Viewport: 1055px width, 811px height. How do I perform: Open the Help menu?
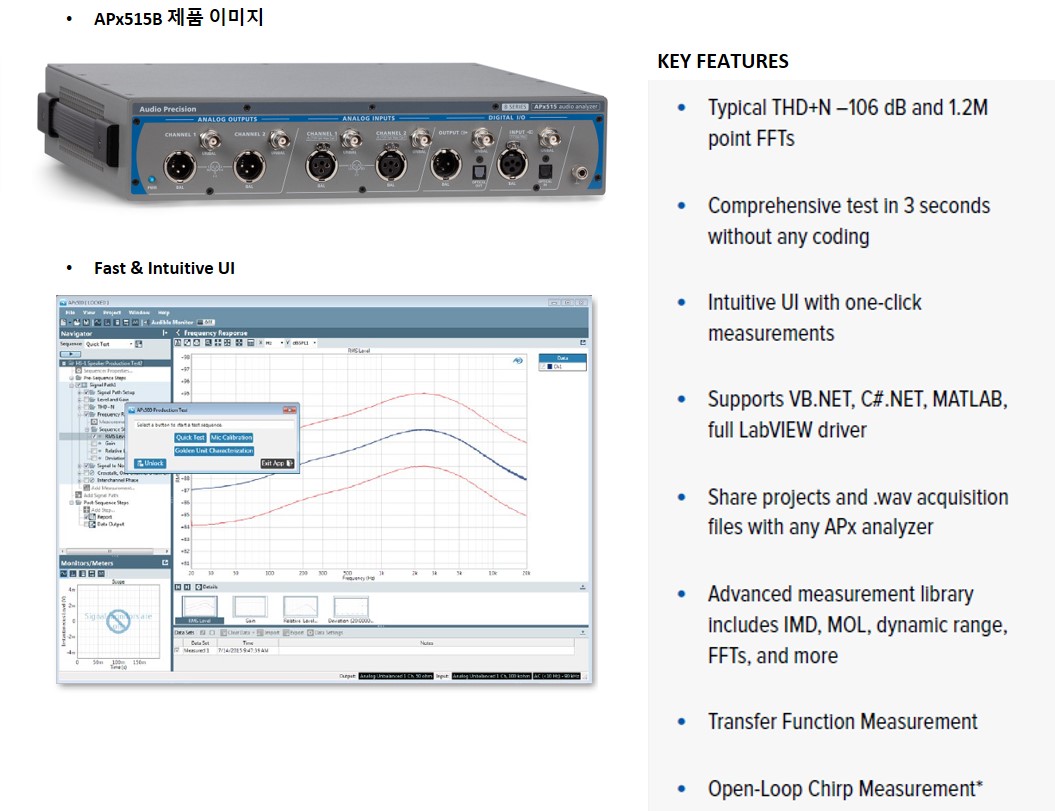(163, 313)
